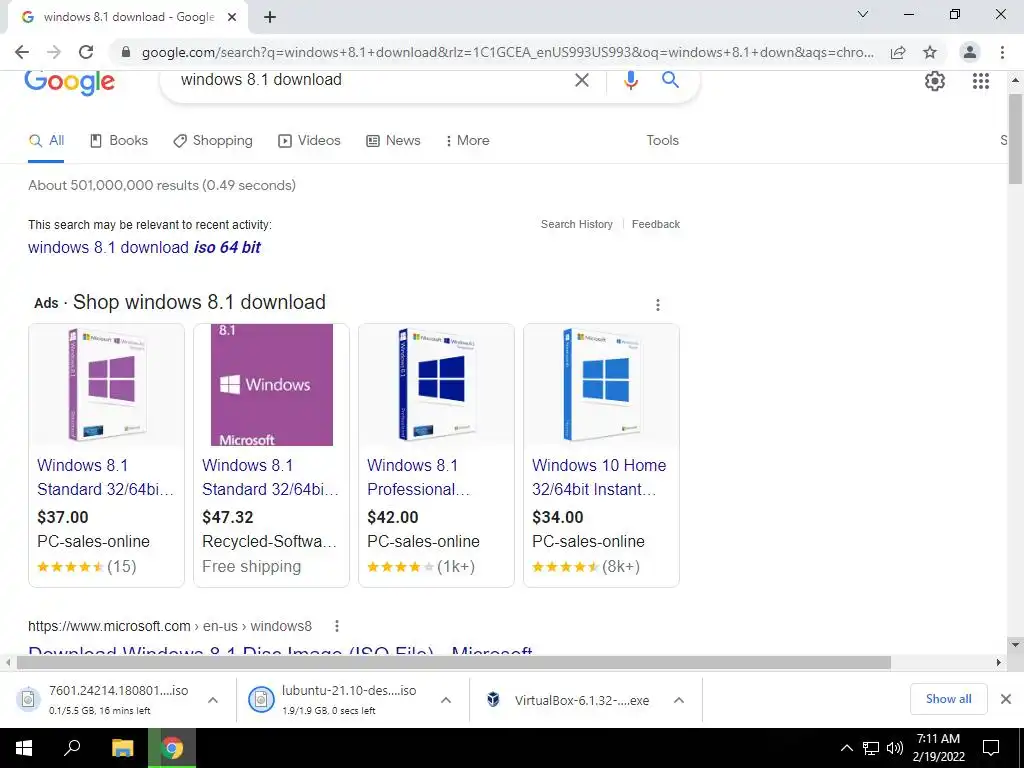The height and width of the screenshot is (768, 1024).
Task: Open the Google apps grid
Action: tap(981, 81)
